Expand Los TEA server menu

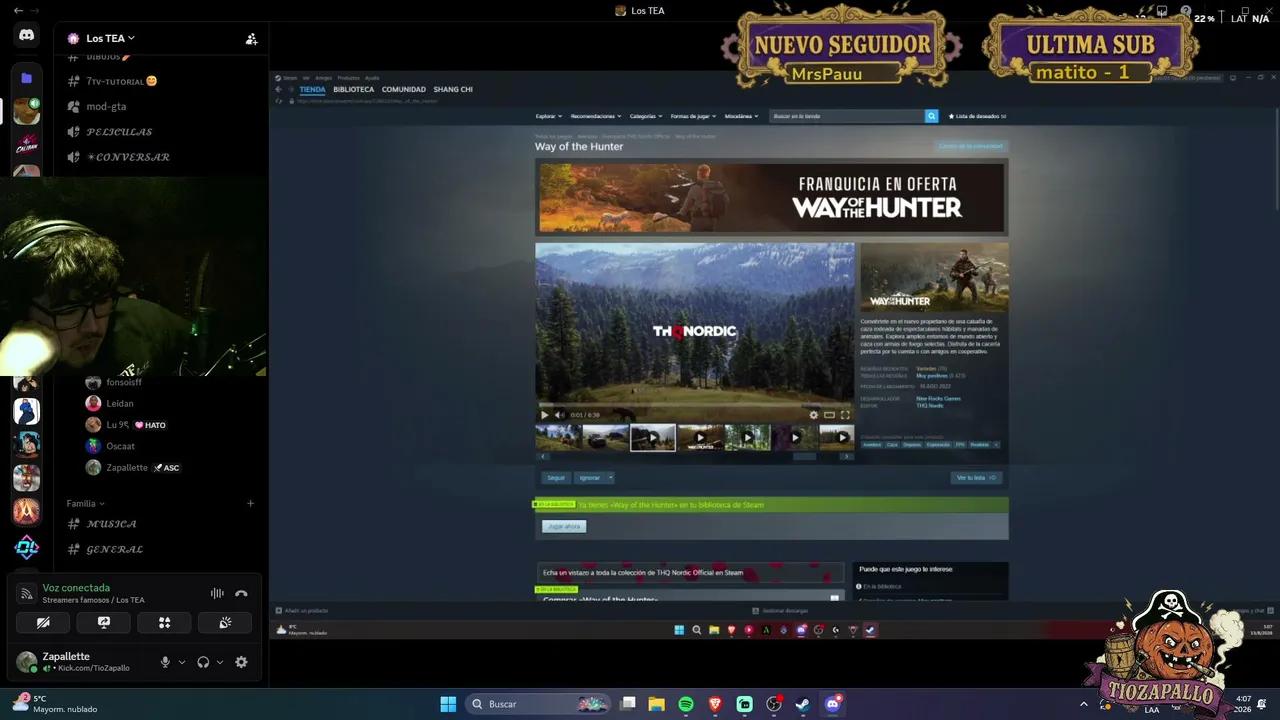[110, 39]
